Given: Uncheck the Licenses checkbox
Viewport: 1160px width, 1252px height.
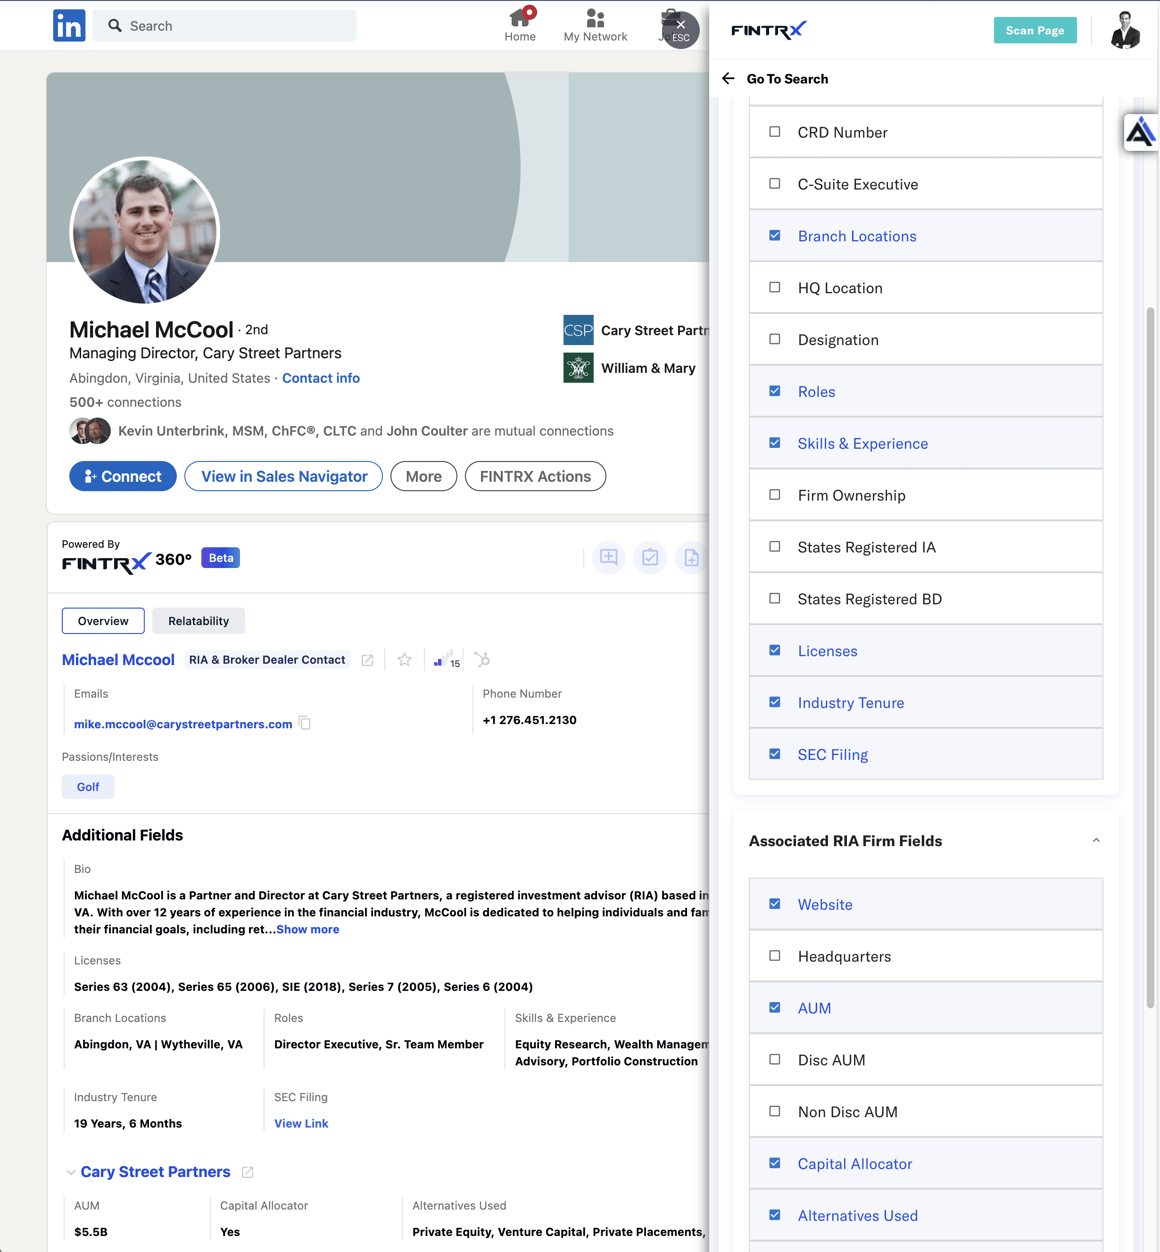Looking at the screenshot, I should tap(775, 651).
